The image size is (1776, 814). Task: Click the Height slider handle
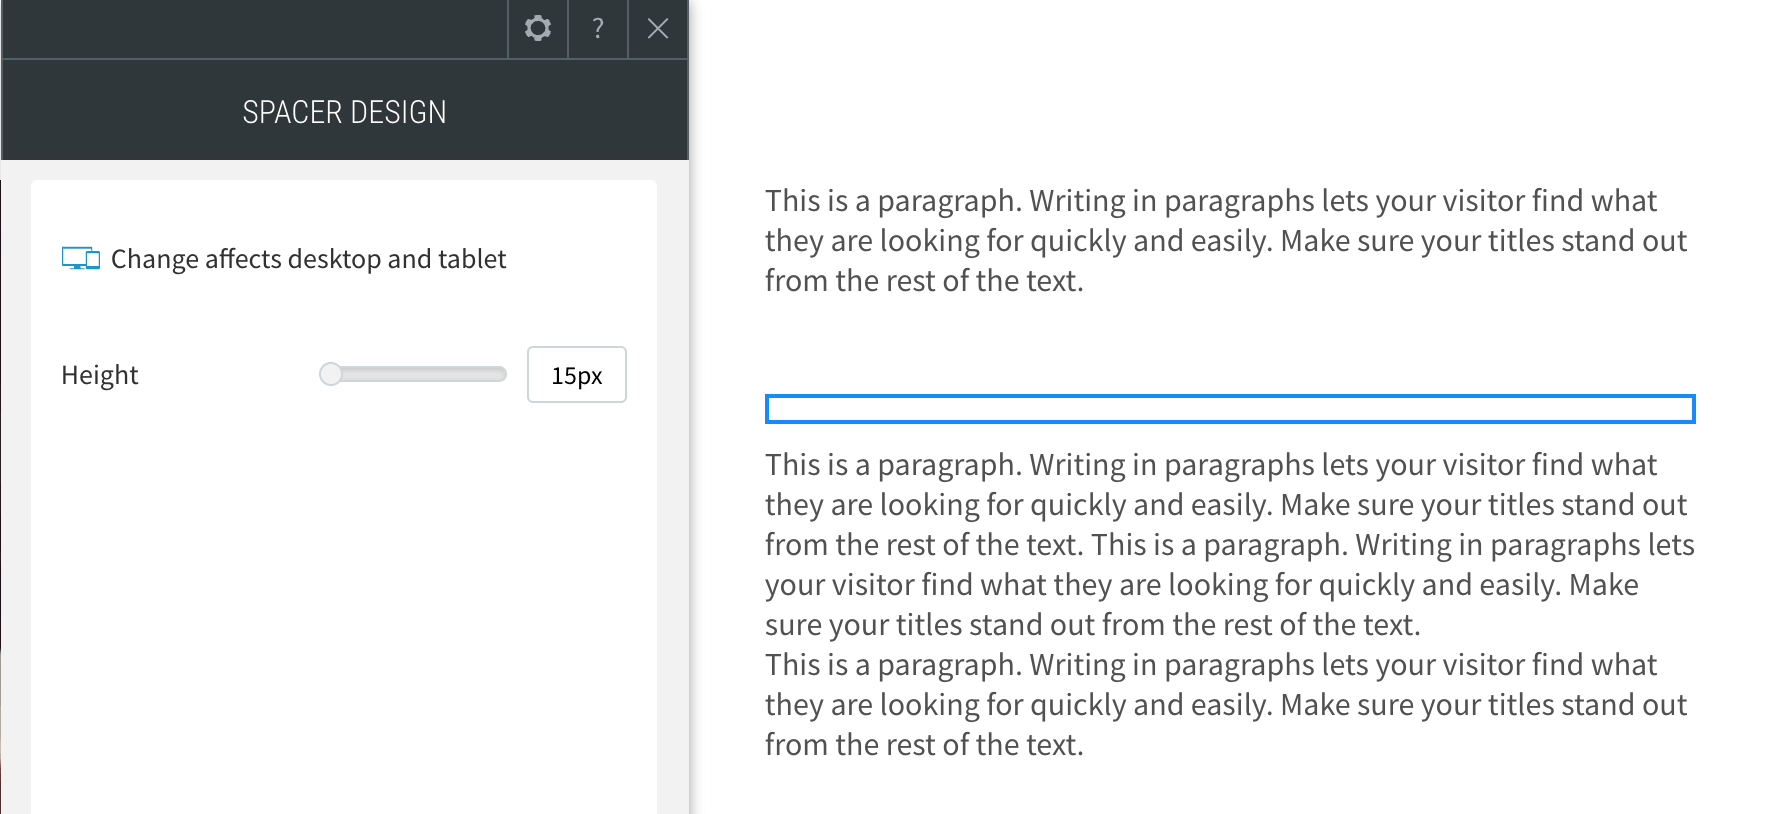(330, 374)
